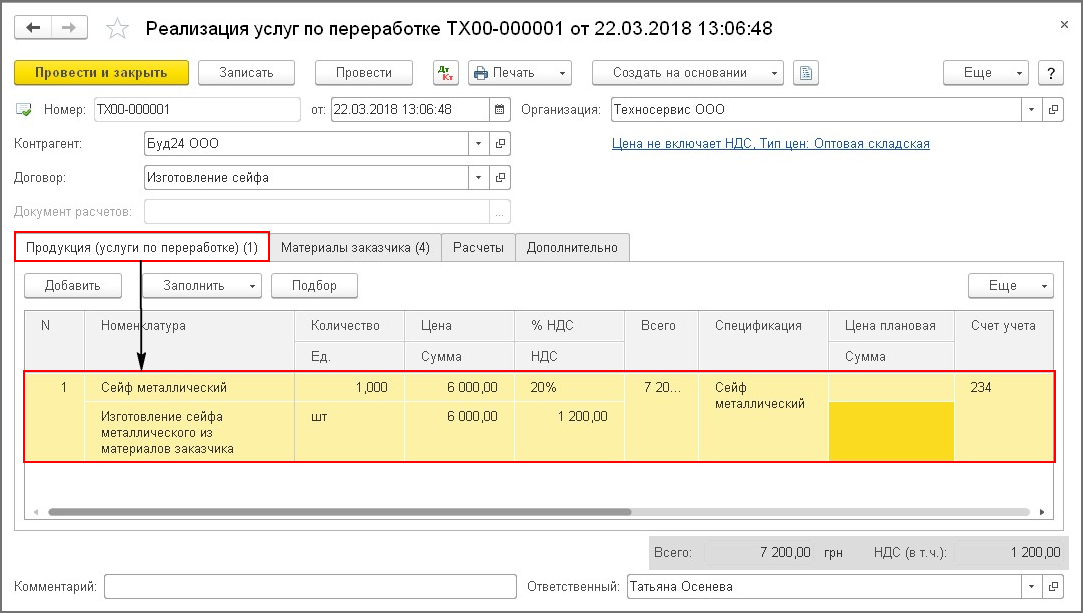Switch to Материалы заказчика tab
1083x613 pixels.
(355, 248)
